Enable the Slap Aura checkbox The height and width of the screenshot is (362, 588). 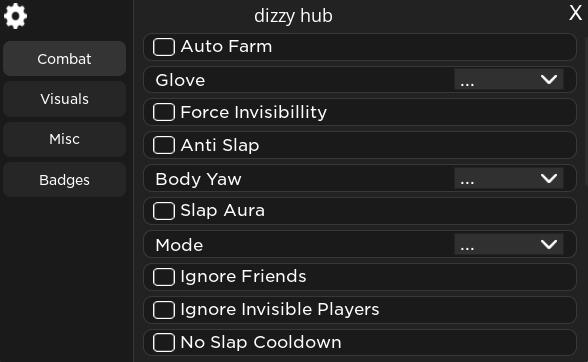pyautogui.click(x=164, y=211)
